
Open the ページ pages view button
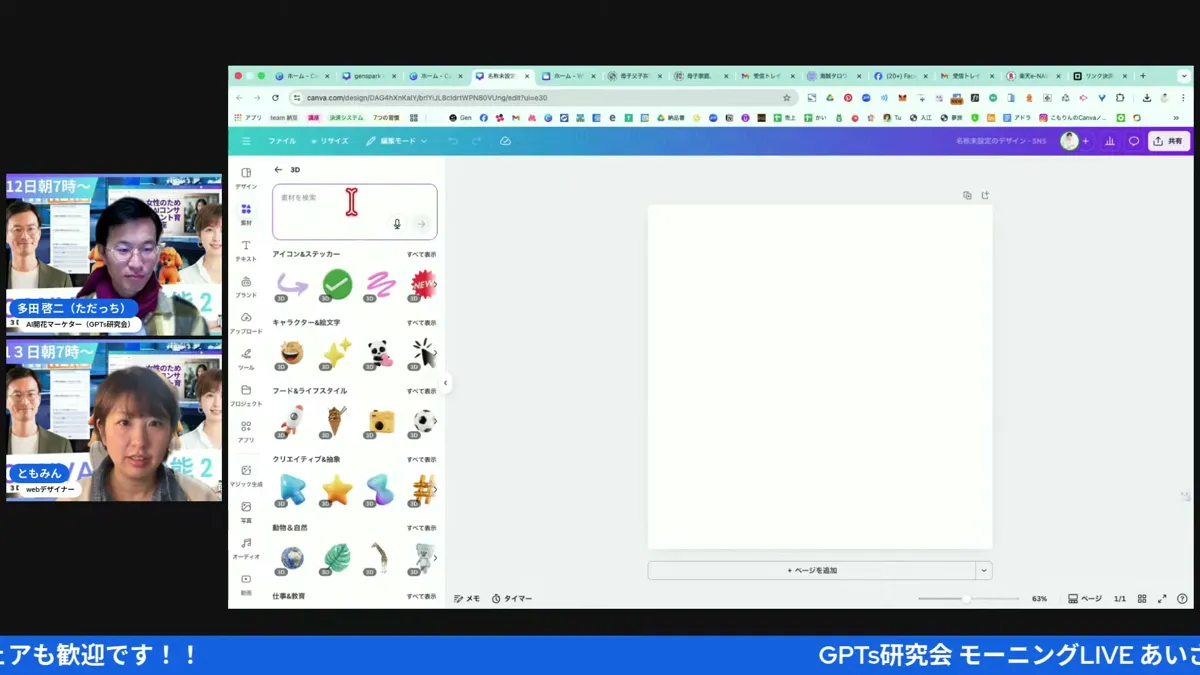(x=1085, y=598)
